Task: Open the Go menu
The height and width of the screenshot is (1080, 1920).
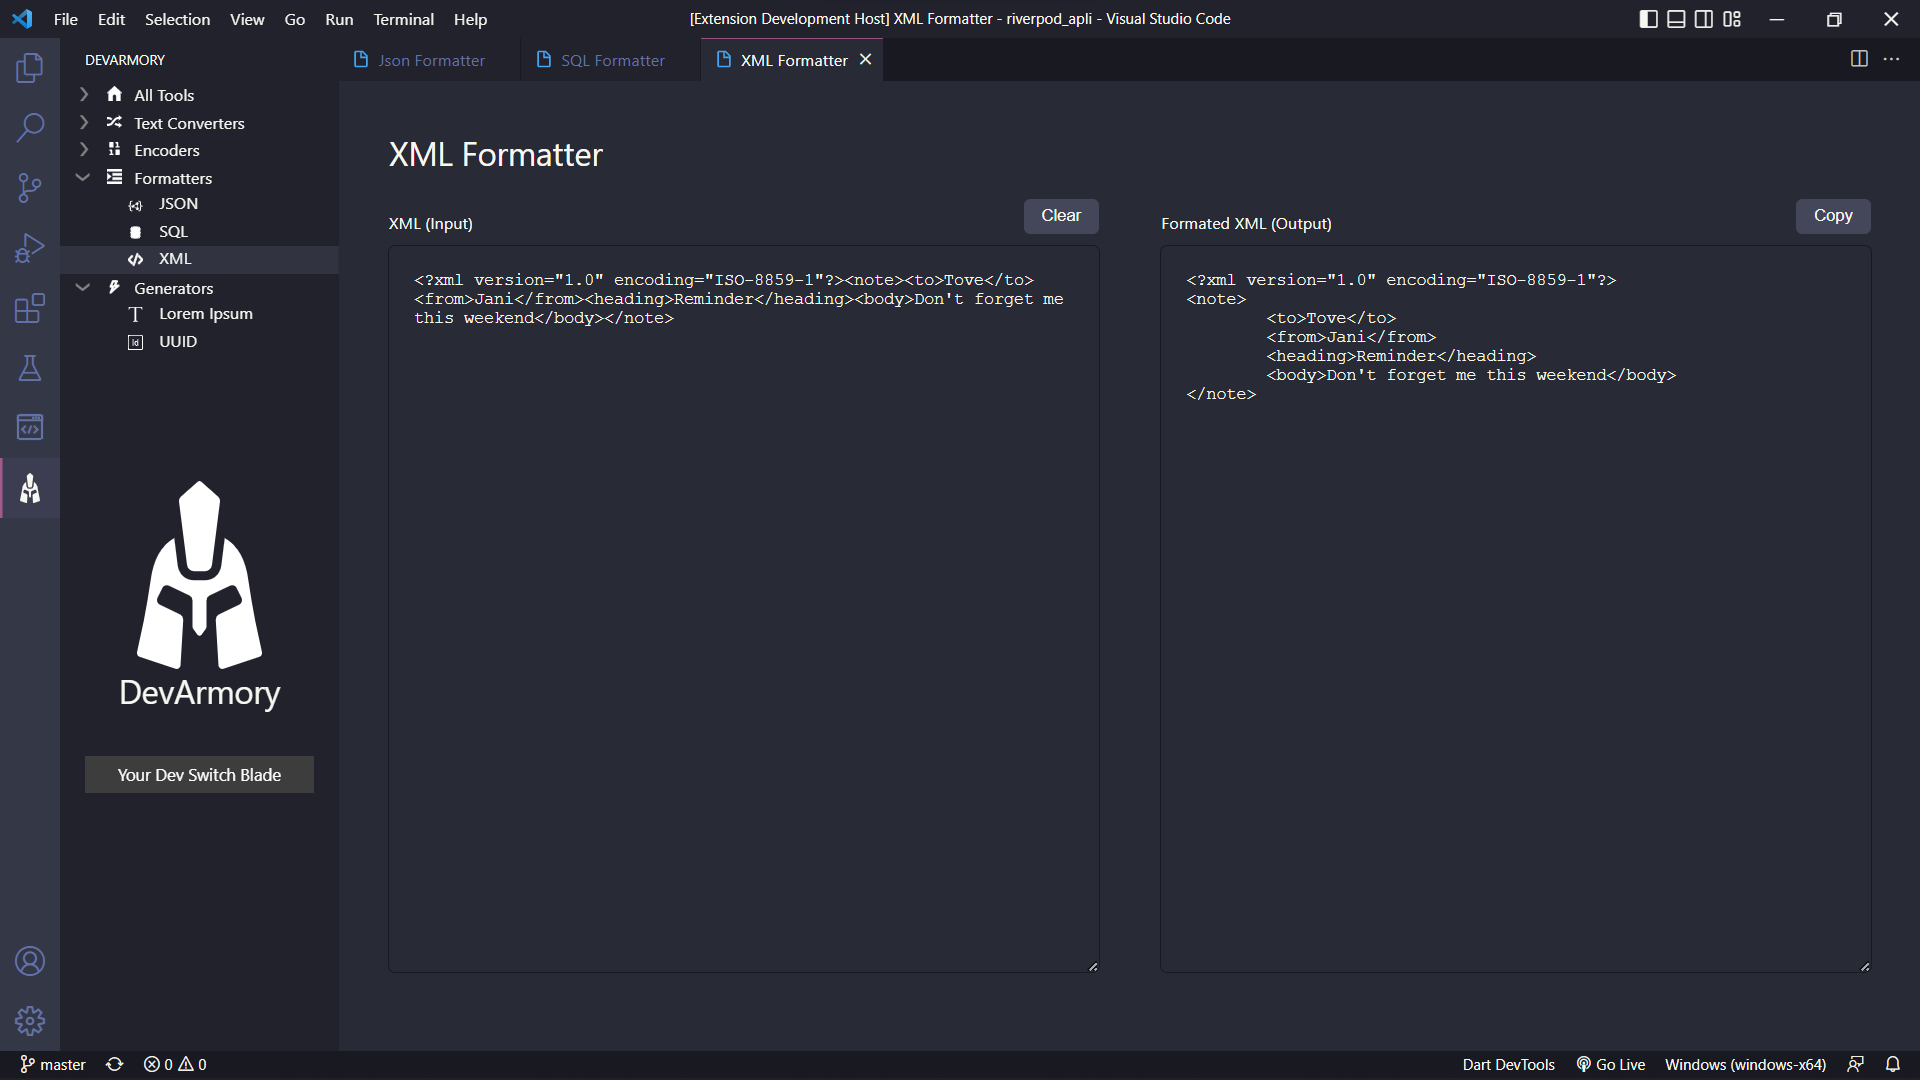Action: click(x=294, y=19)
